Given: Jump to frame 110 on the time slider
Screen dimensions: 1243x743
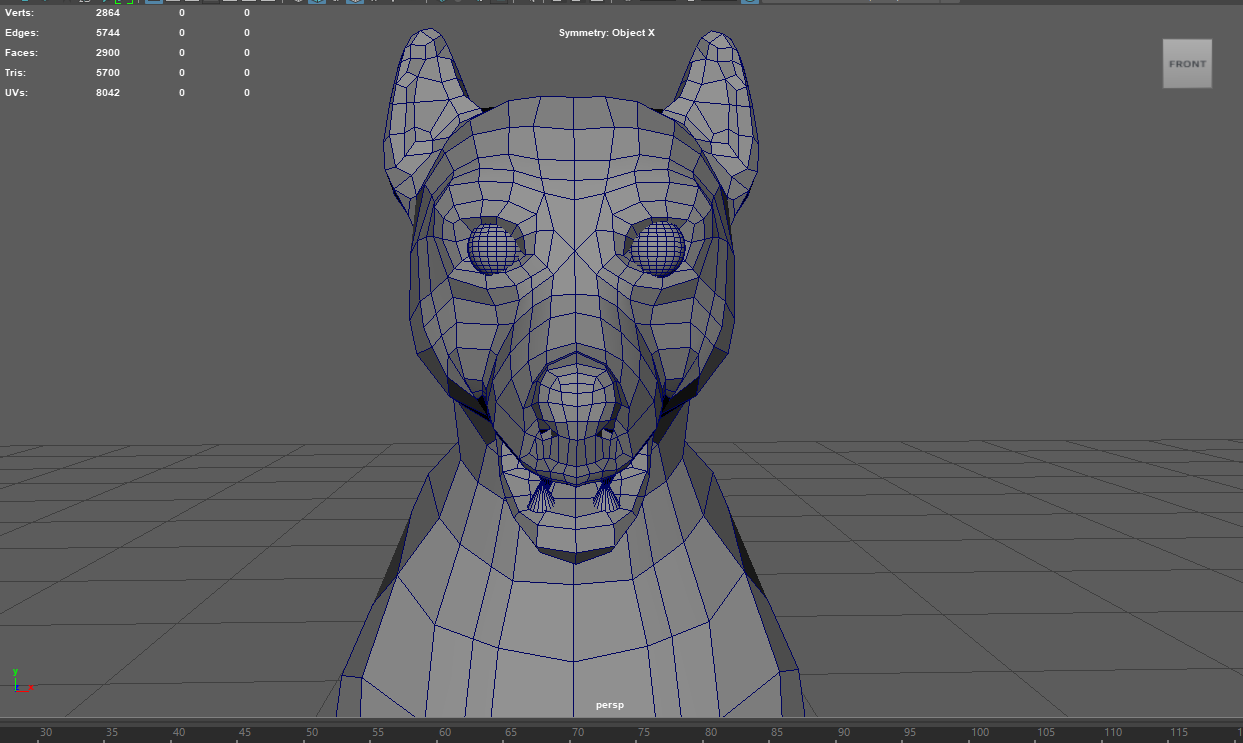Looking at the screenshot, I should click(1113, 733).
